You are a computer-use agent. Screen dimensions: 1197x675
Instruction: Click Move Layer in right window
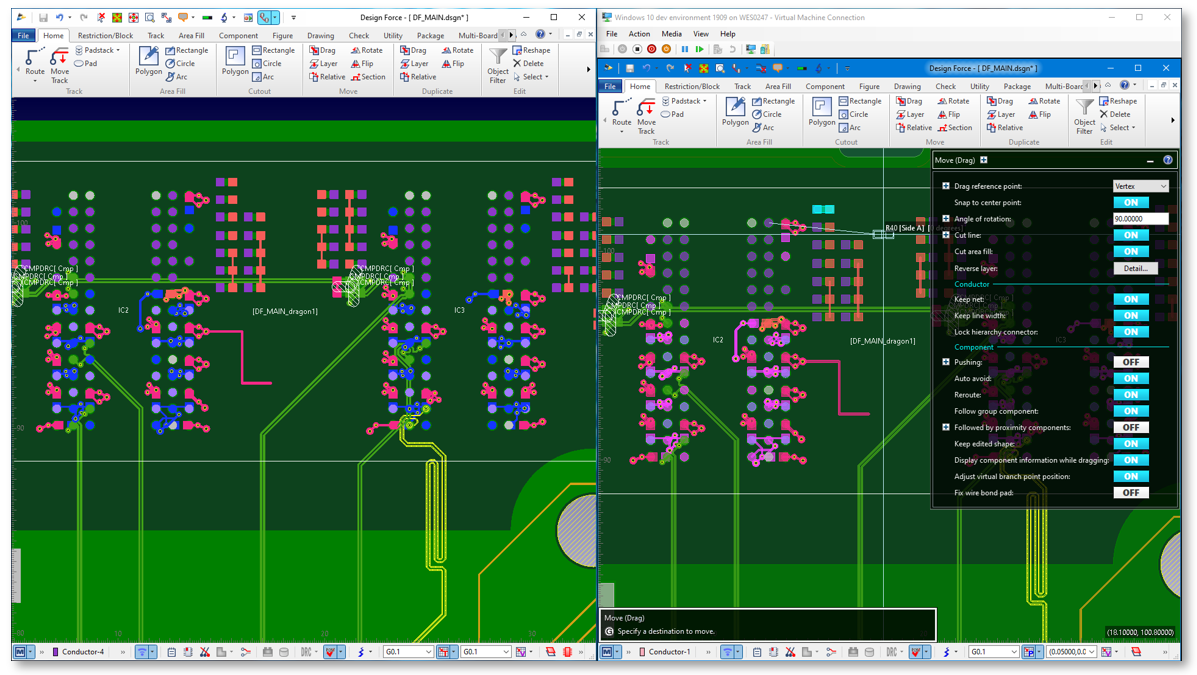click(x=910, y=115)
